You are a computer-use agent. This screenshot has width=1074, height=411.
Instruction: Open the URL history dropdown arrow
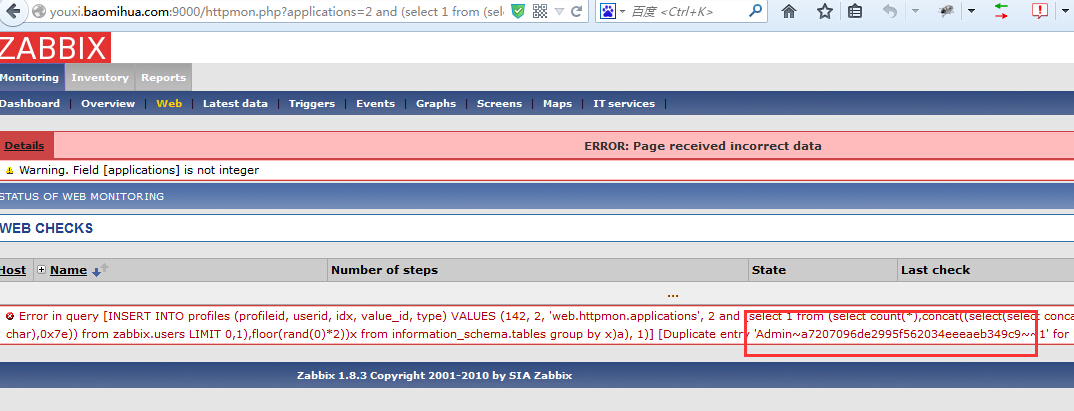click(560, 12)
